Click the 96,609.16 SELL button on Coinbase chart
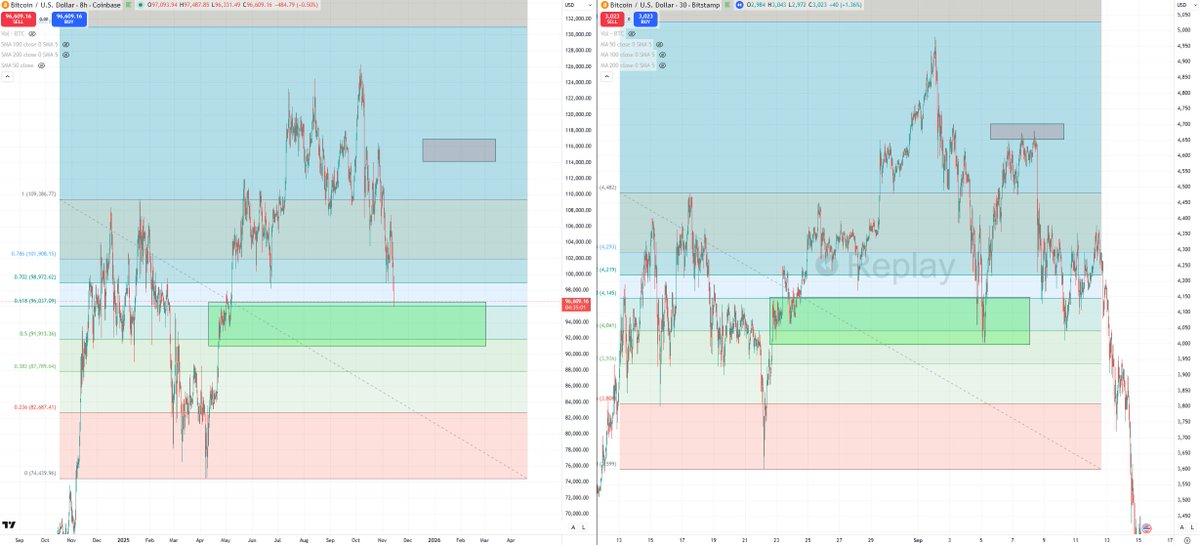This screenshot has height=545, width=1200. 18,19
